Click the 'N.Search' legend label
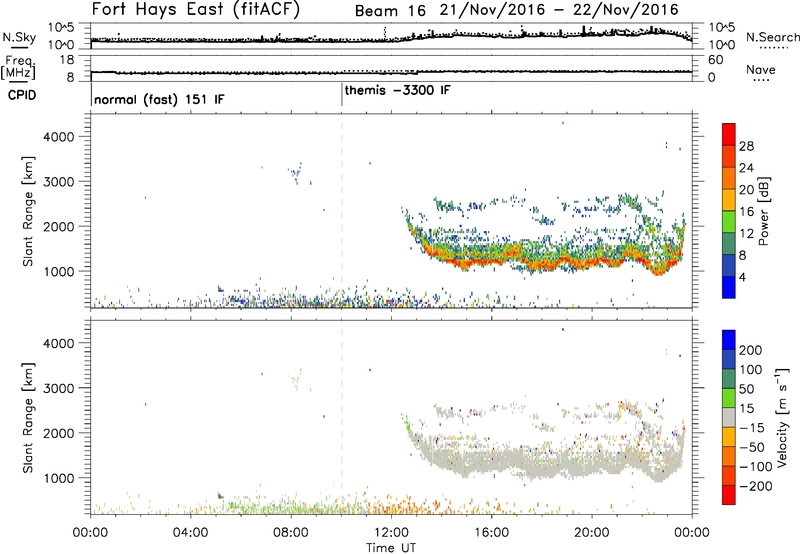The height and width of the screenshot is (554, 800). pyautogui.click(x=772, y=37)
